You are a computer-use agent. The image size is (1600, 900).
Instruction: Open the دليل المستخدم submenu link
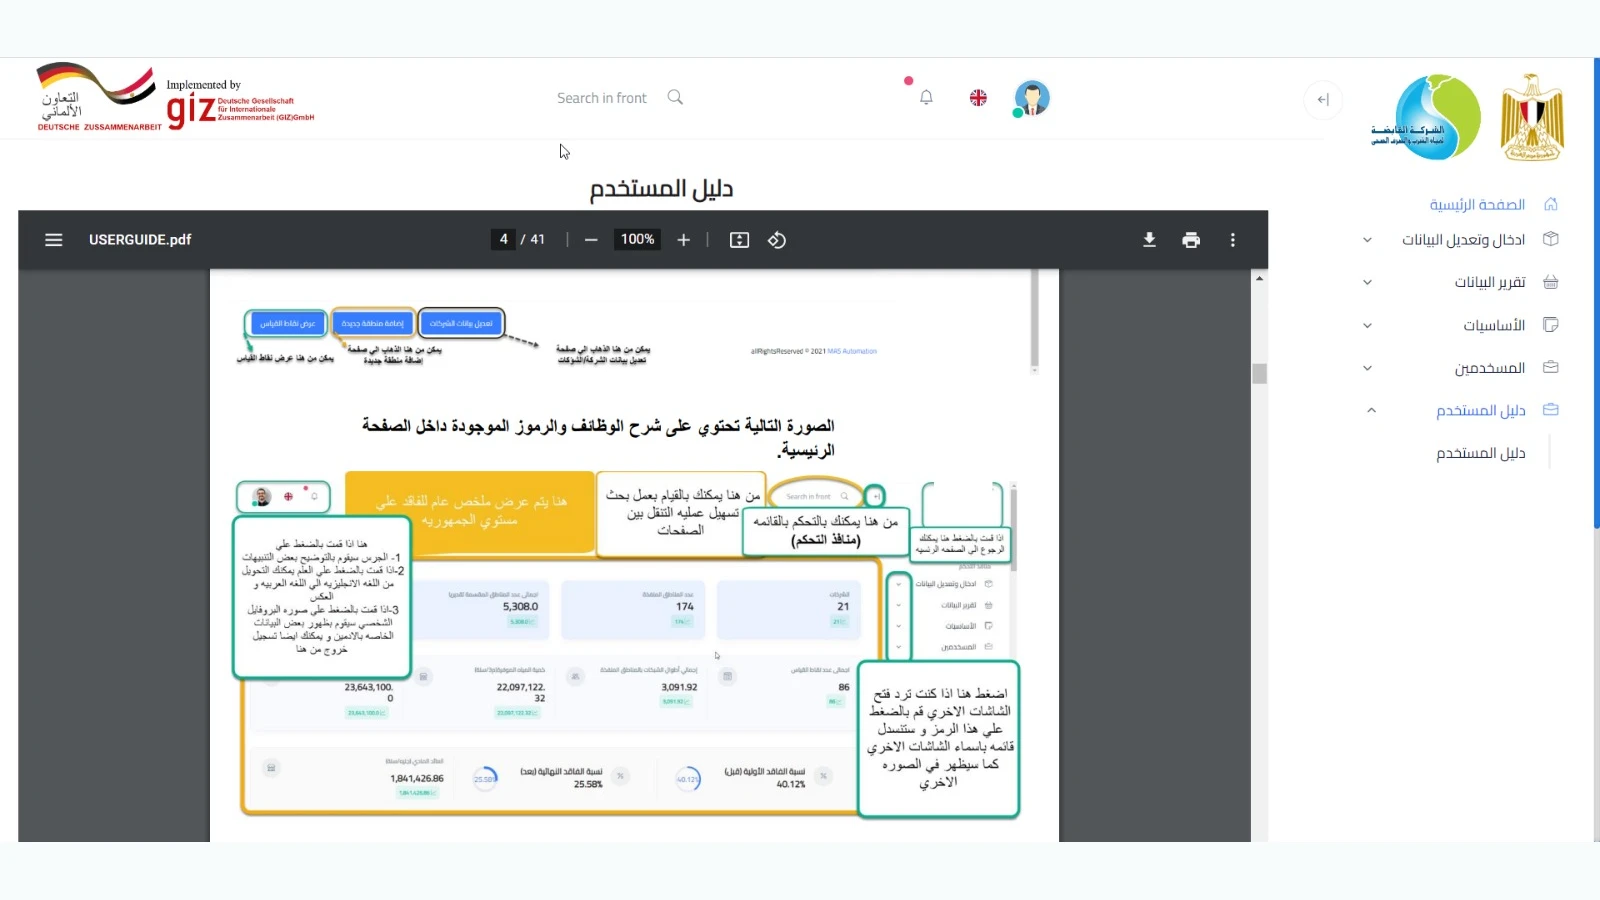pos(1481,454)
